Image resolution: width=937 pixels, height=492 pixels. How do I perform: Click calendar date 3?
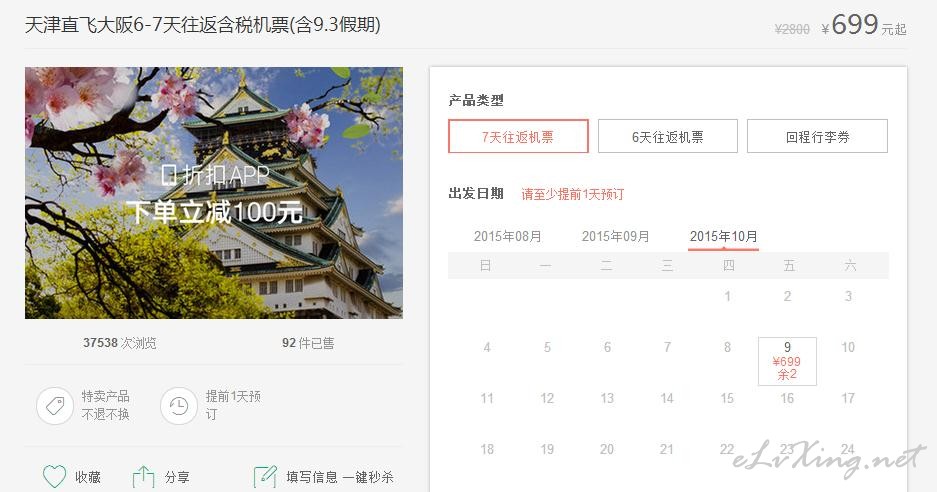coord(848,296)
